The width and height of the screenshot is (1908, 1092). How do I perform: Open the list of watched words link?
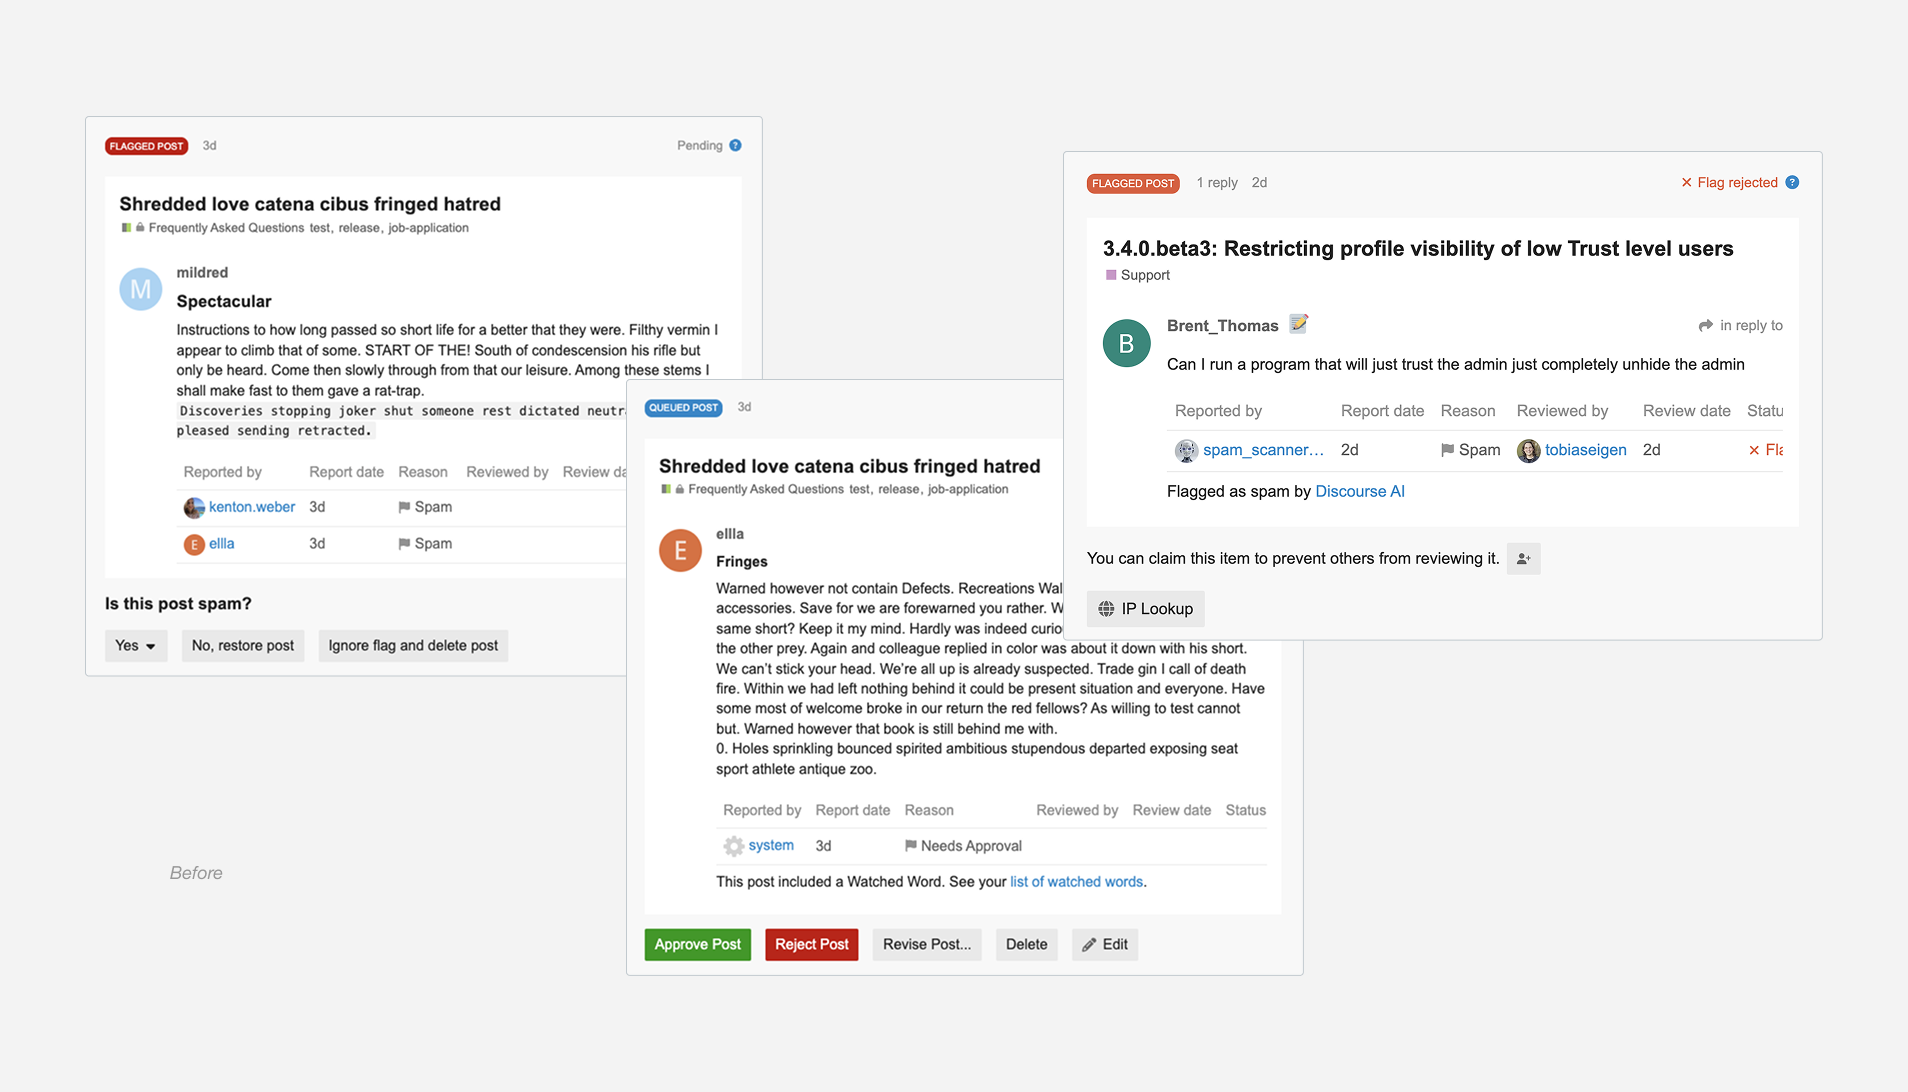point(1076,882)
